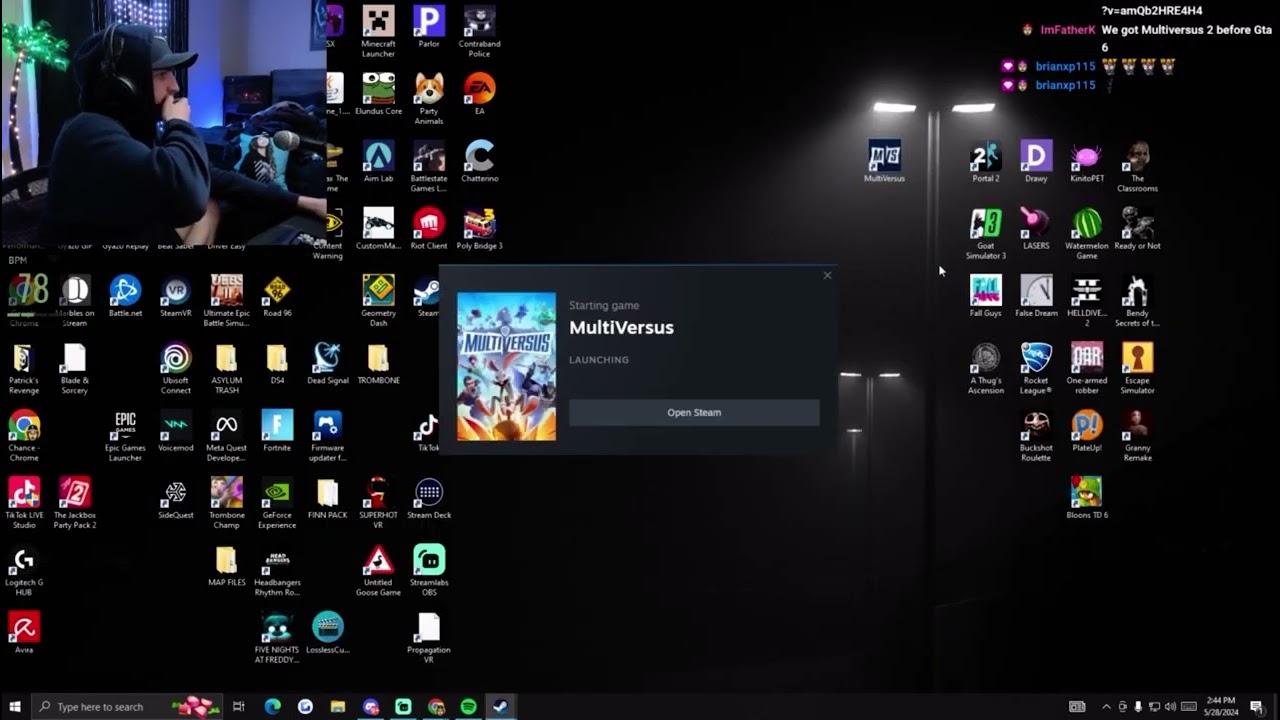The height and width of the screenshot is (720, 1280).
Task: Select the Buckshot Roulette icon
Action: 1036,435
